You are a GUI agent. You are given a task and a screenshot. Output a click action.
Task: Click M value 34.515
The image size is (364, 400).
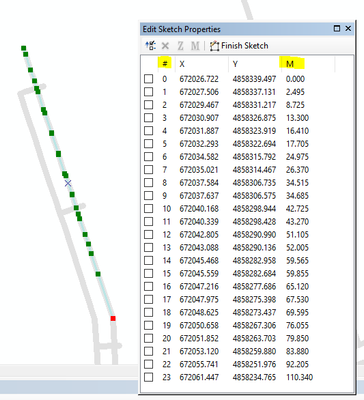(x=297, y=183)
